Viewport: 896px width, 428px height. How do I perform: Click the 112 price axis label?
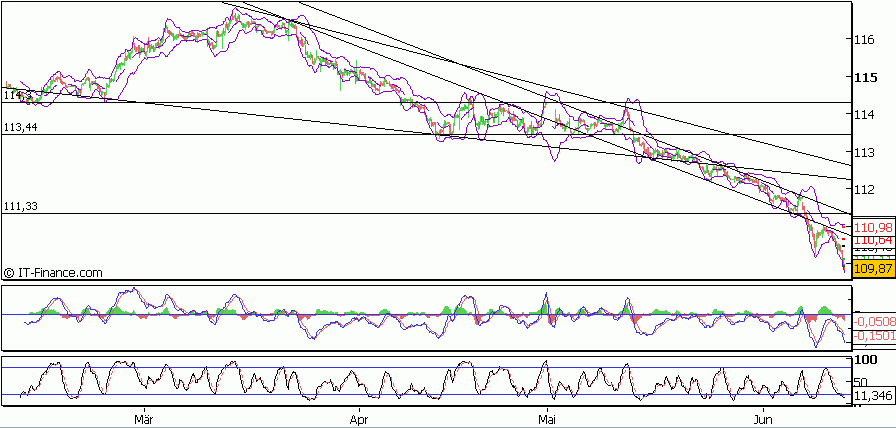coord(865,189)
